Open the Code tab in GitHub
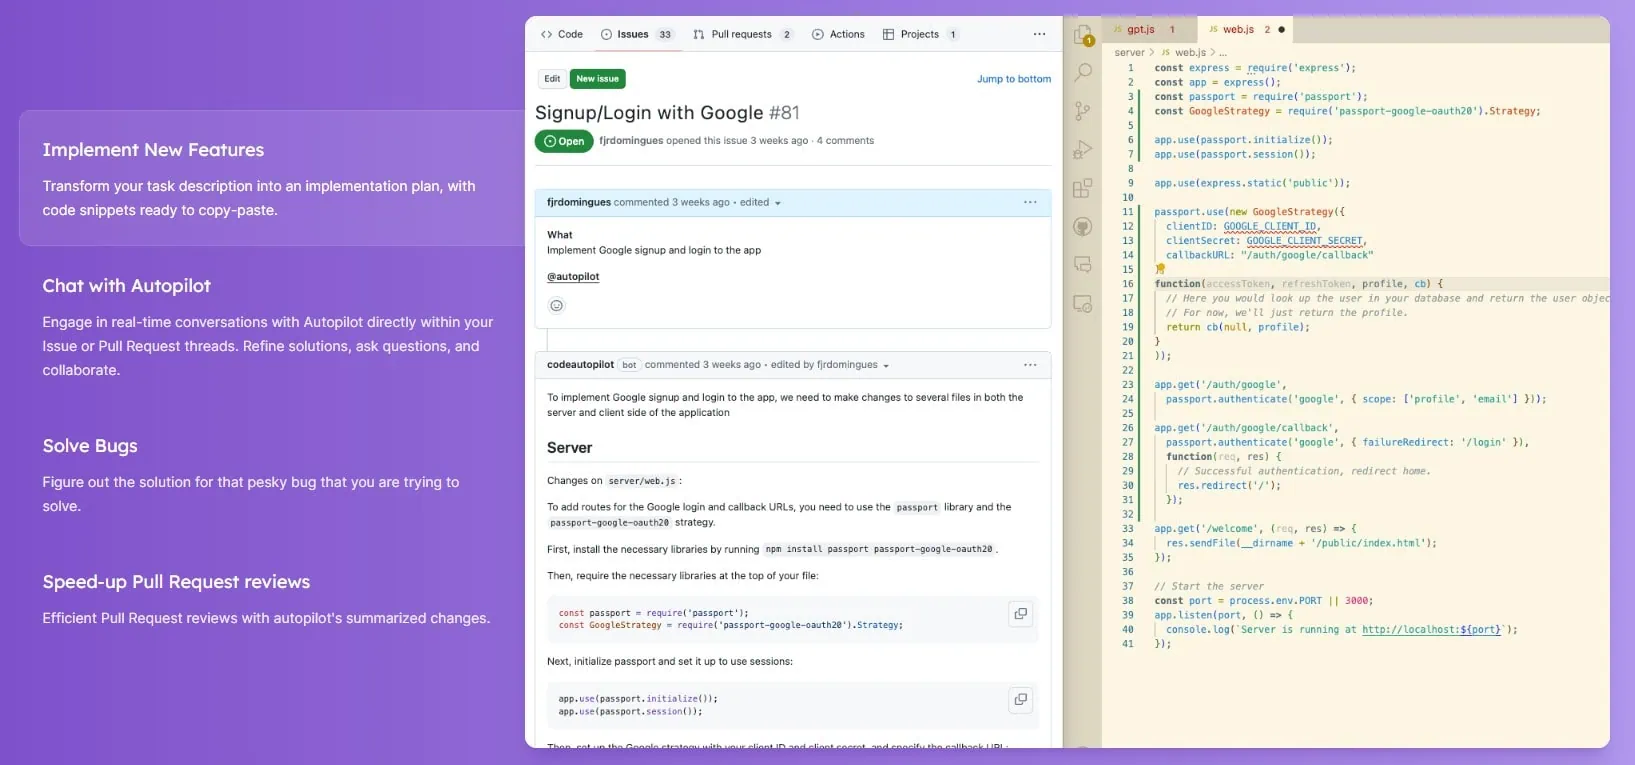 (x=561, y=34)
